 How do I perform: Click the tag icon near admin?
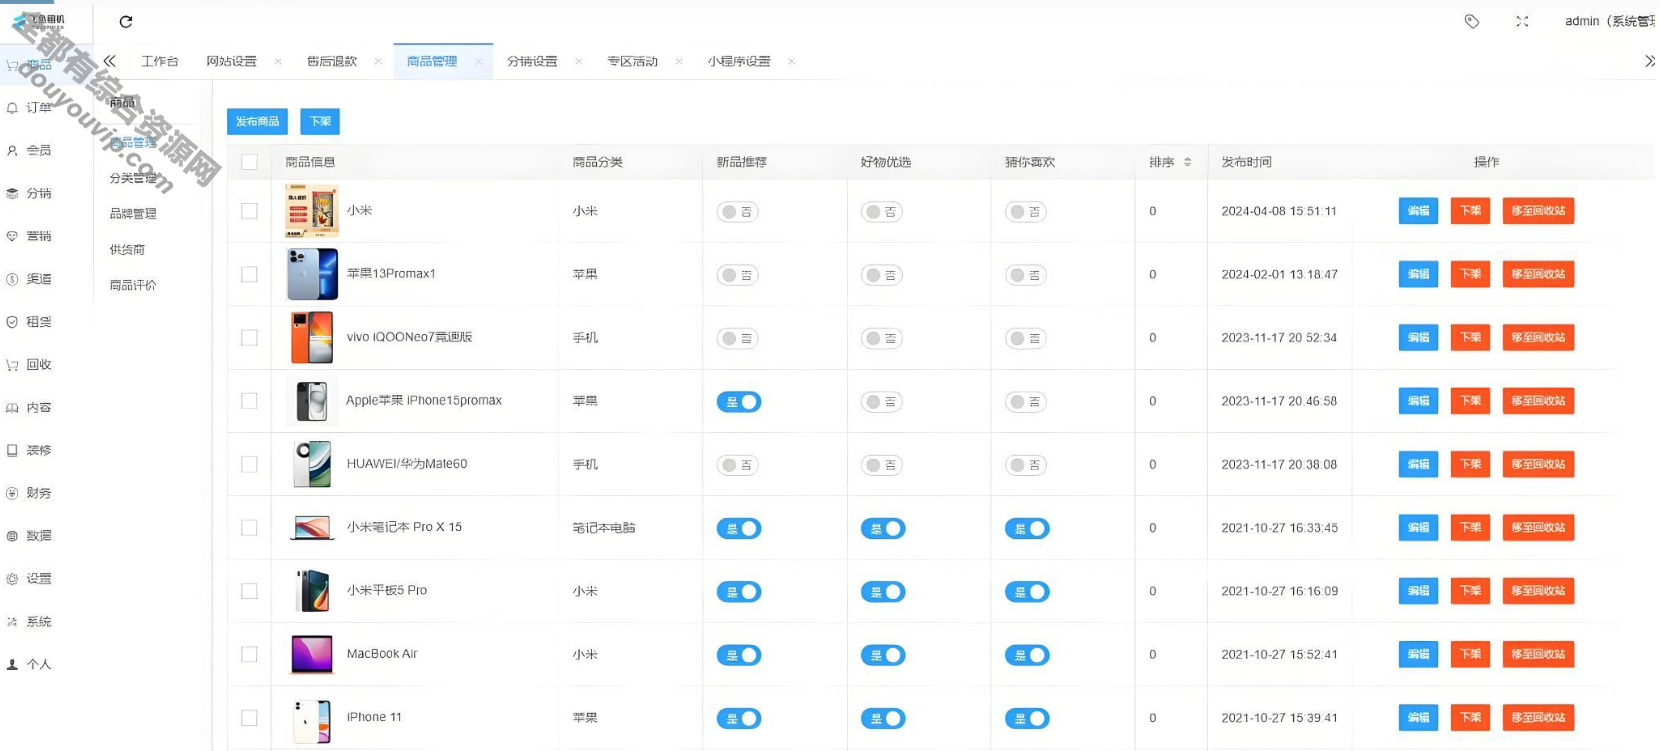(1472, 21)
